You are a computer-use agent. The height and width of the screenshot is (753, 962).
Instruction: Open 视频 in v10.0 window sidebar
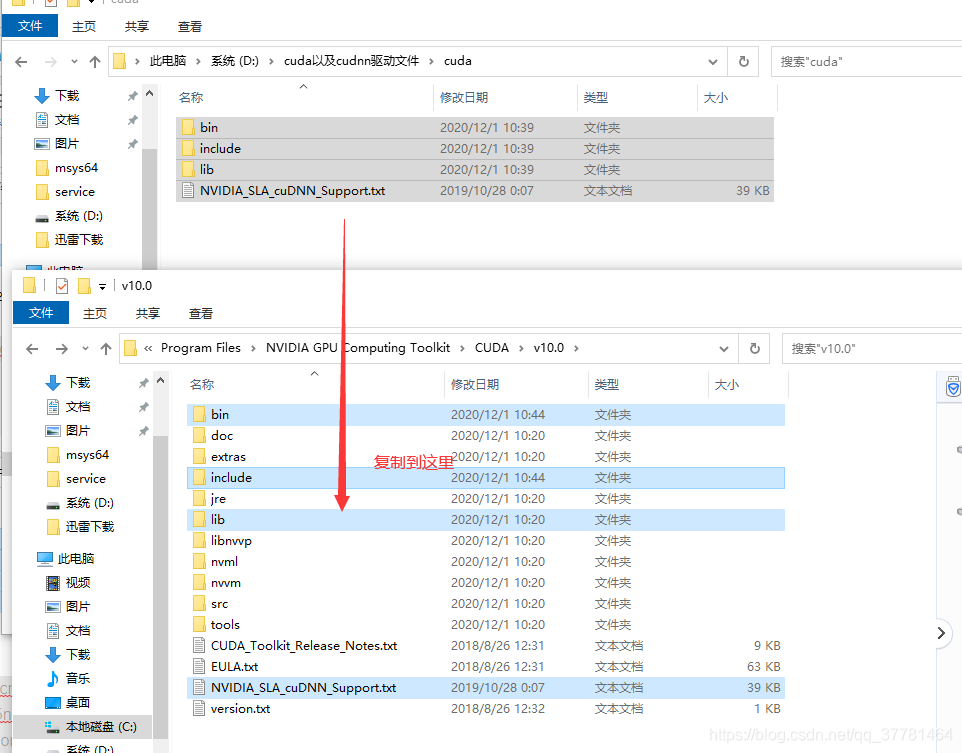coord(78,582)
